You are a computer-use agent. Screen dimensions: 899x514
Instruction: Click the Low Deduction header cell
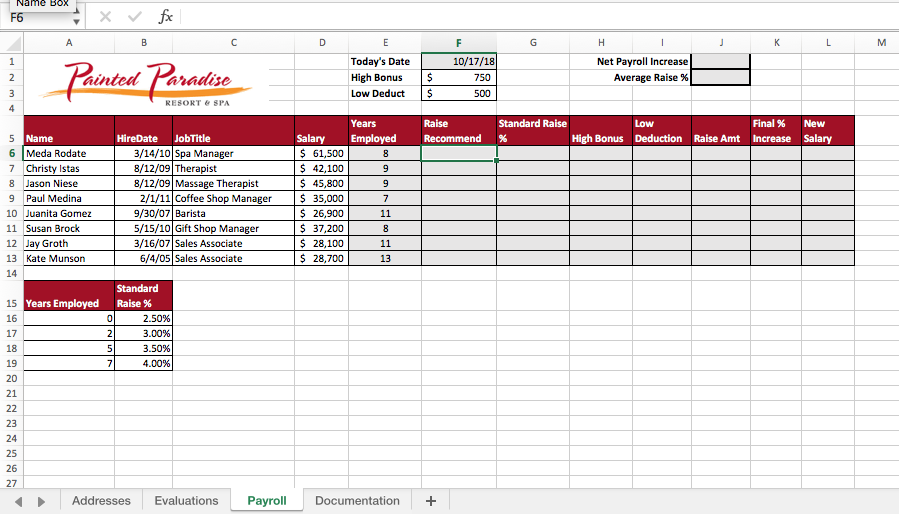point(662,130)
